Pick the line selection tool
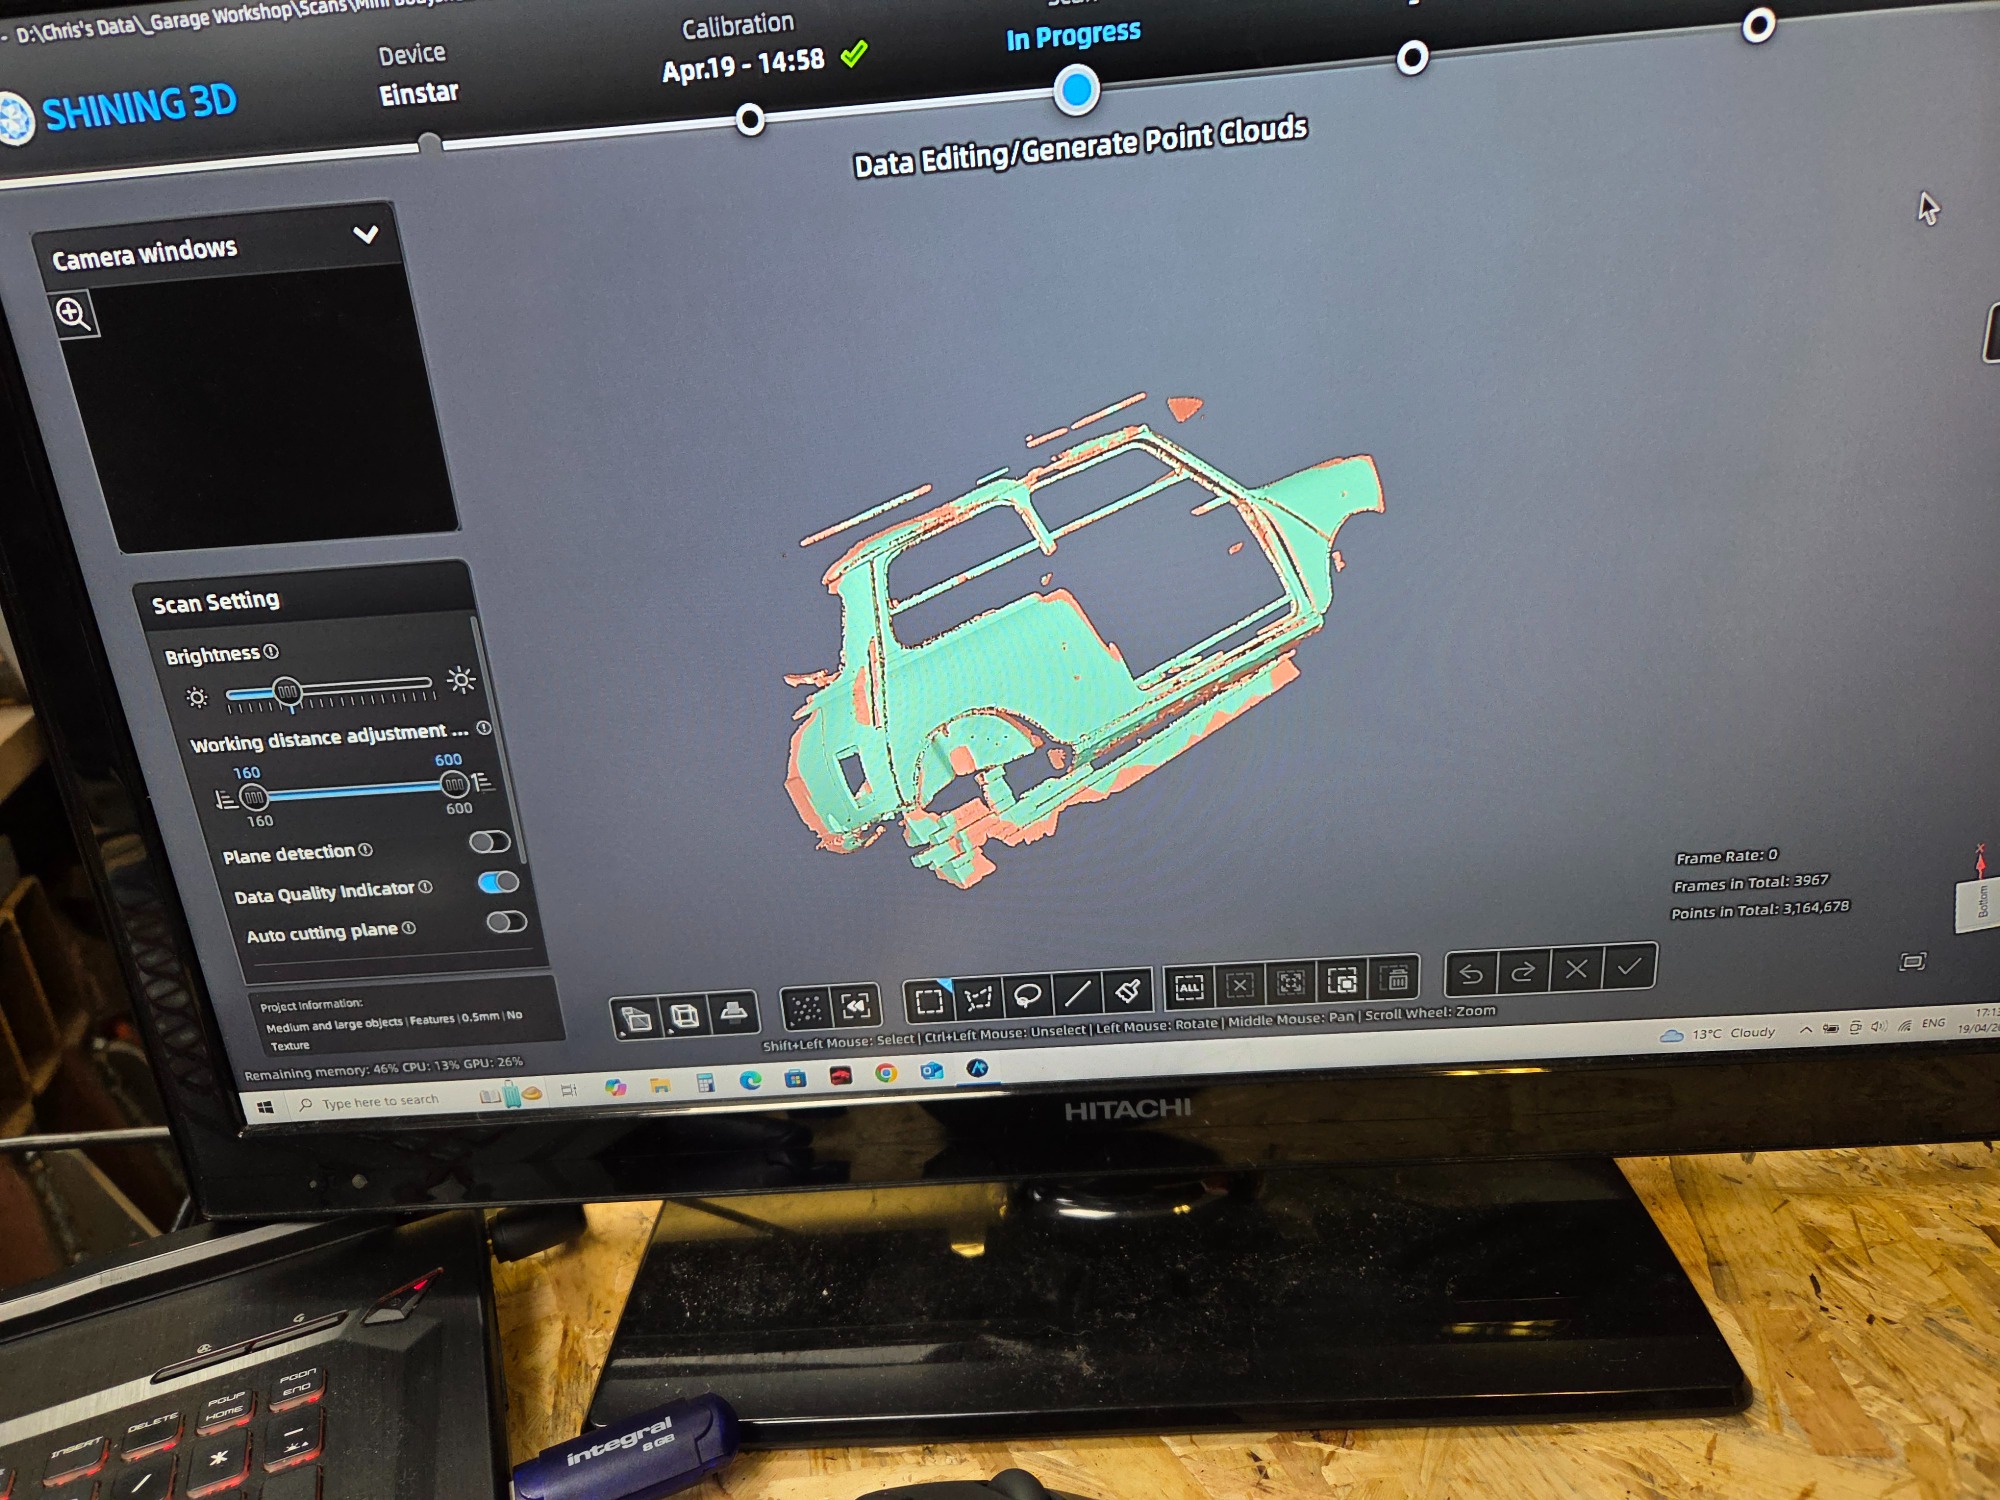The height and width of the screenshot is (1500, 2000). coord(1077,993)
